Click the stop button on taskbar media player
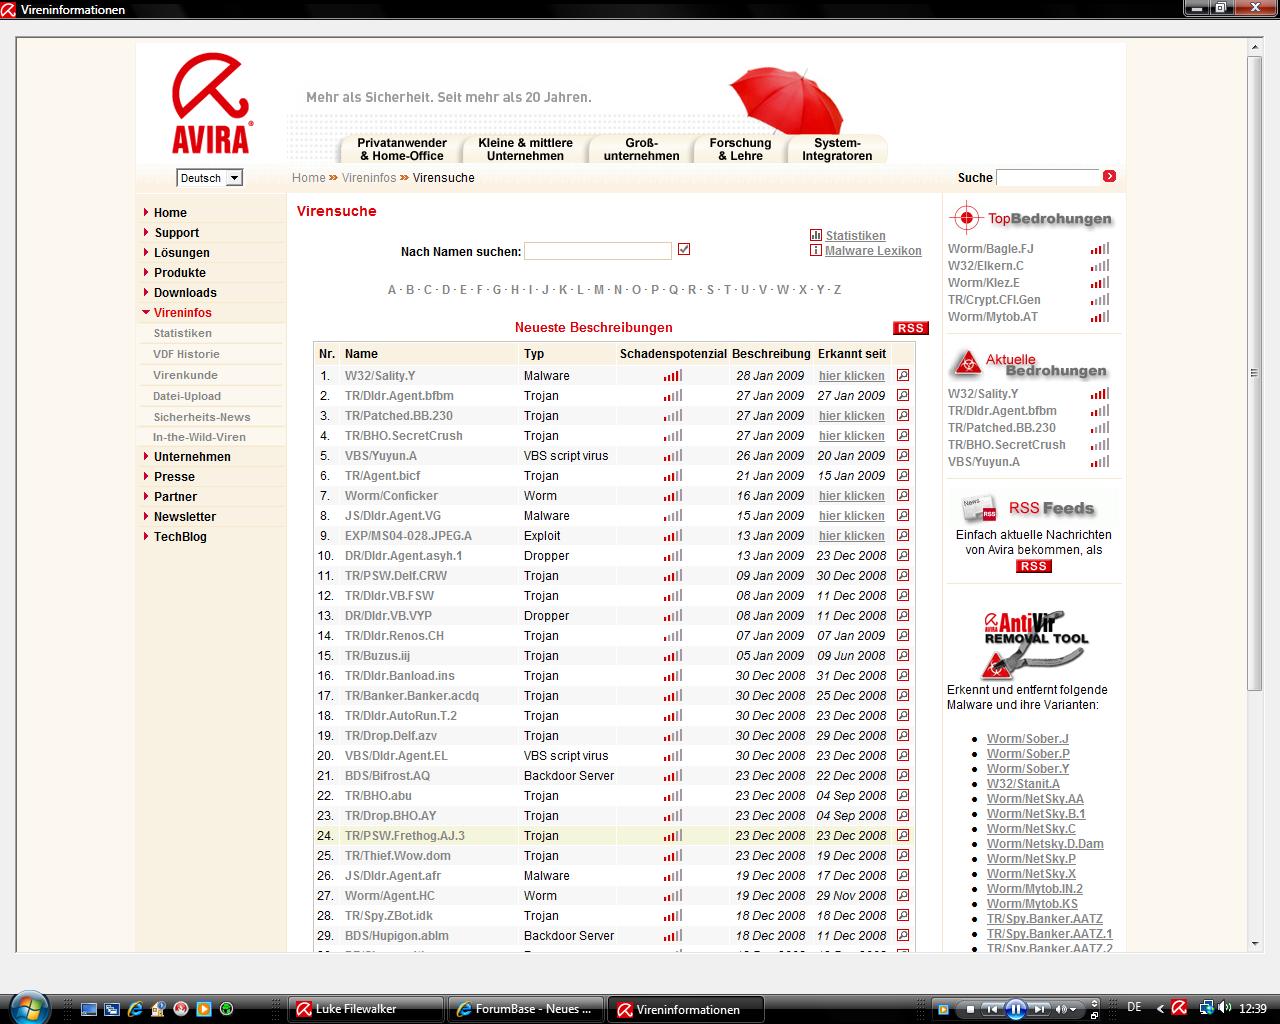The image size is (1280, 1024). tap(969, 1009)
